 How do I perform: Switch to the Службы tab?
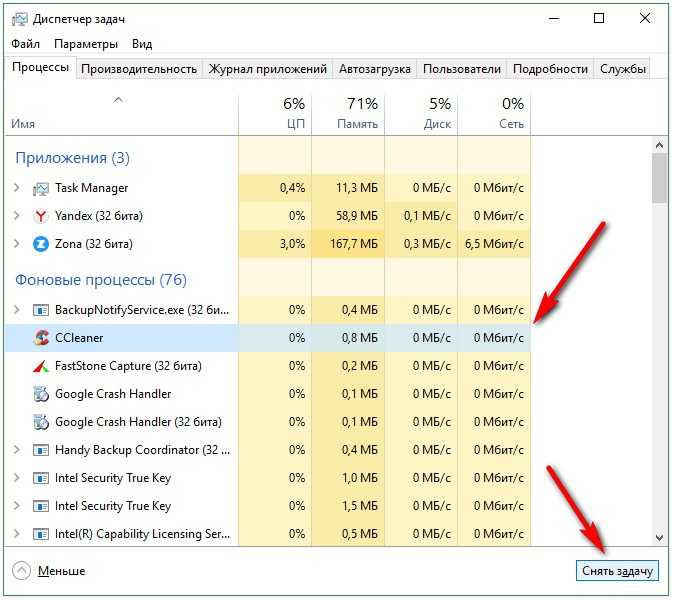click(x=623, y=69)
